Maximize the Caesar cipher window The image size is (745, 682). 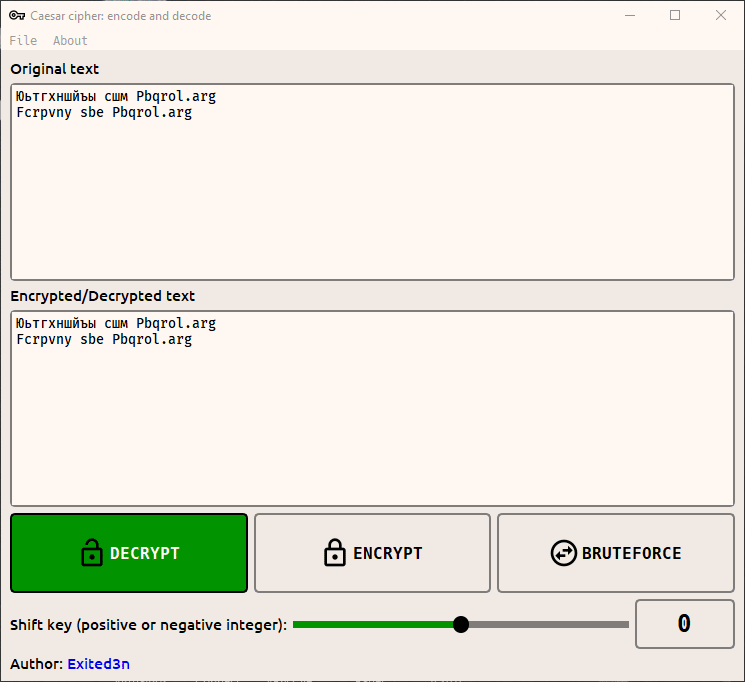tap(675, 15)
